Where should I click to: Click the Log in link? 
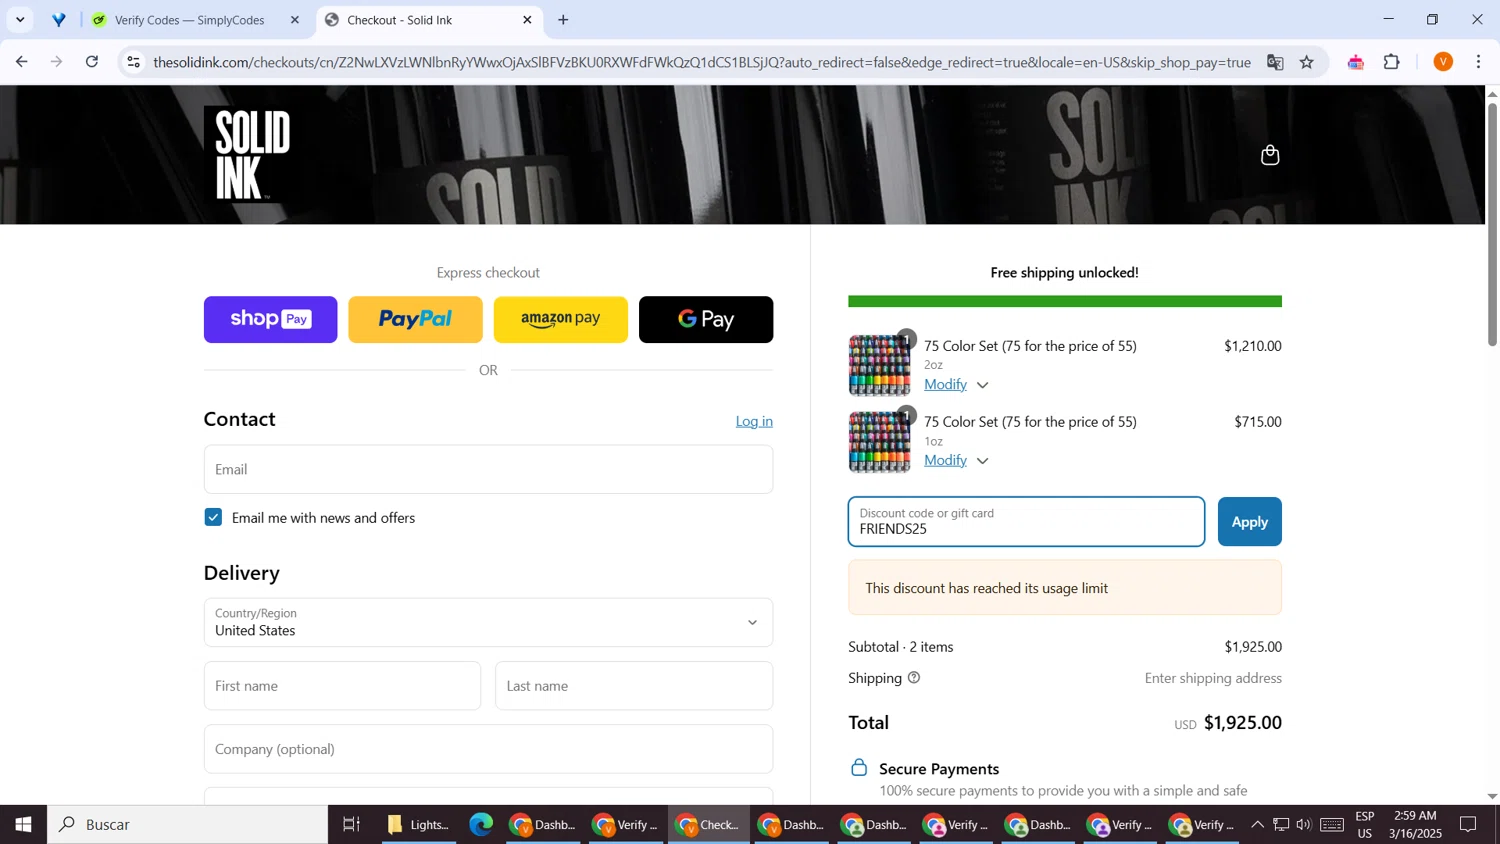[x=754, y=421]
